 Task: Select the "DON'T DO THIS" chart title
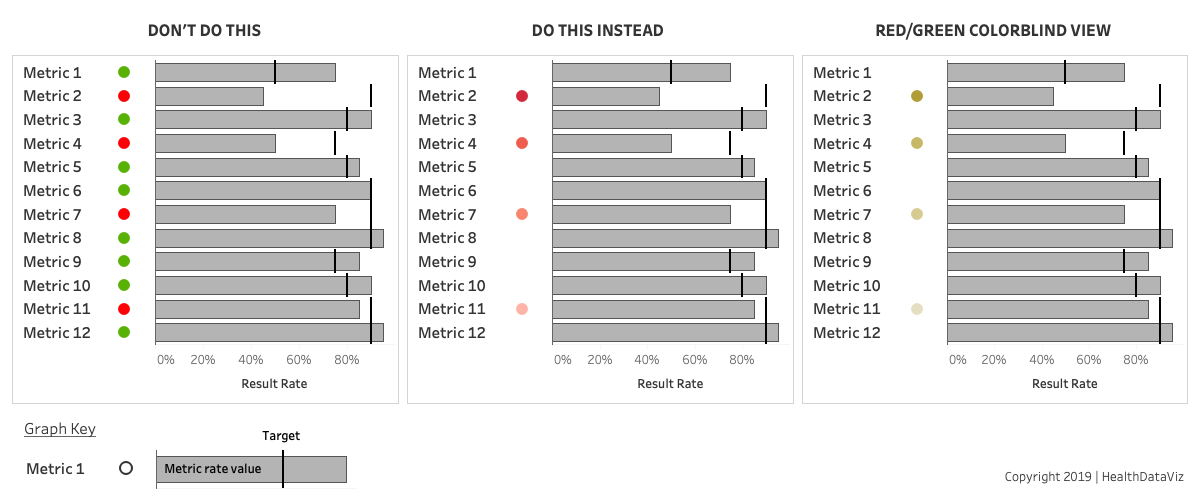[204, 31]
